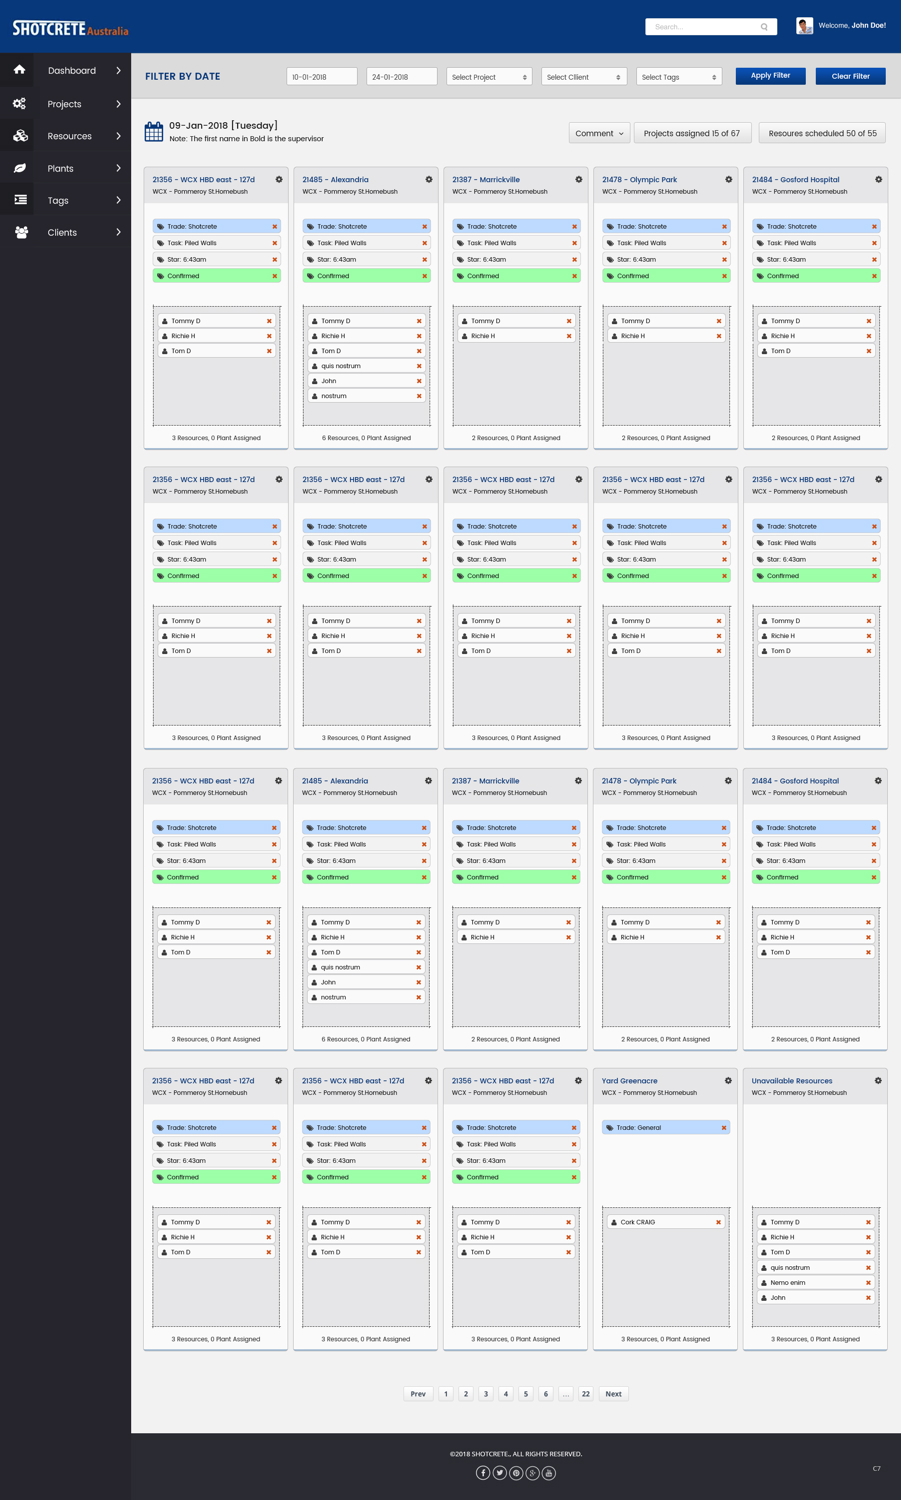901x1500 pixels.
Task: Open settings gear on Yard Greenacre card
Action: coord(728,1081)
